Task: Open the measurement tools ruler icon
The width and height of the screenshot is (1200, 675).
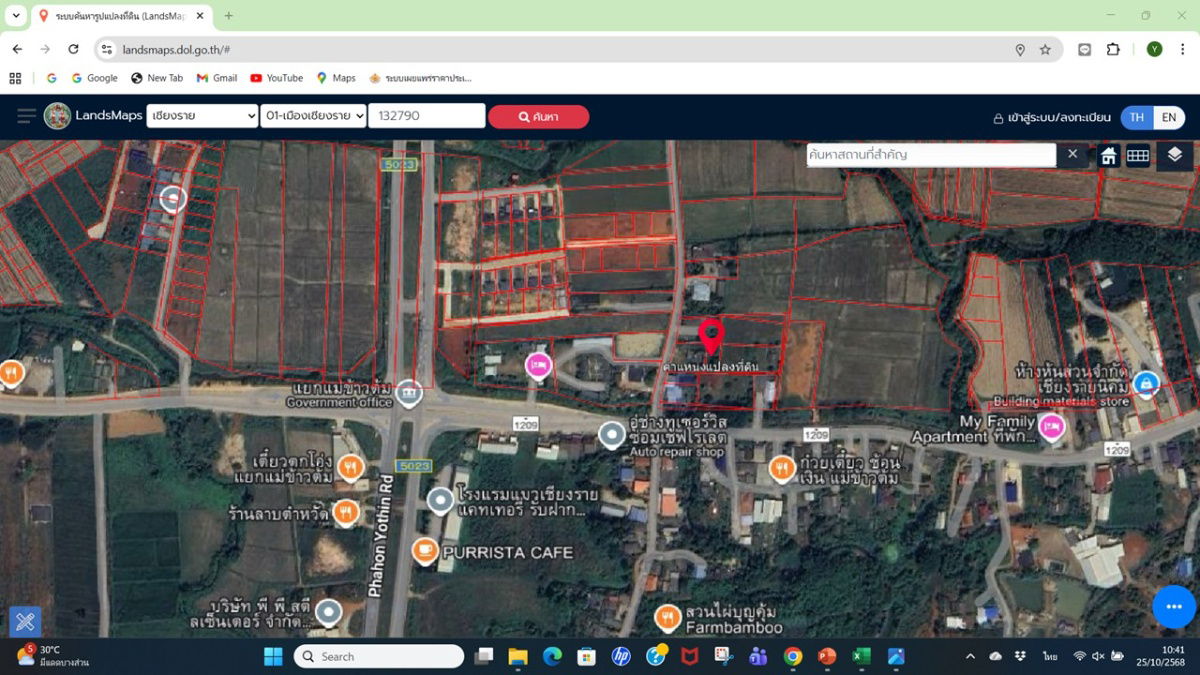Action: point(25,621)
